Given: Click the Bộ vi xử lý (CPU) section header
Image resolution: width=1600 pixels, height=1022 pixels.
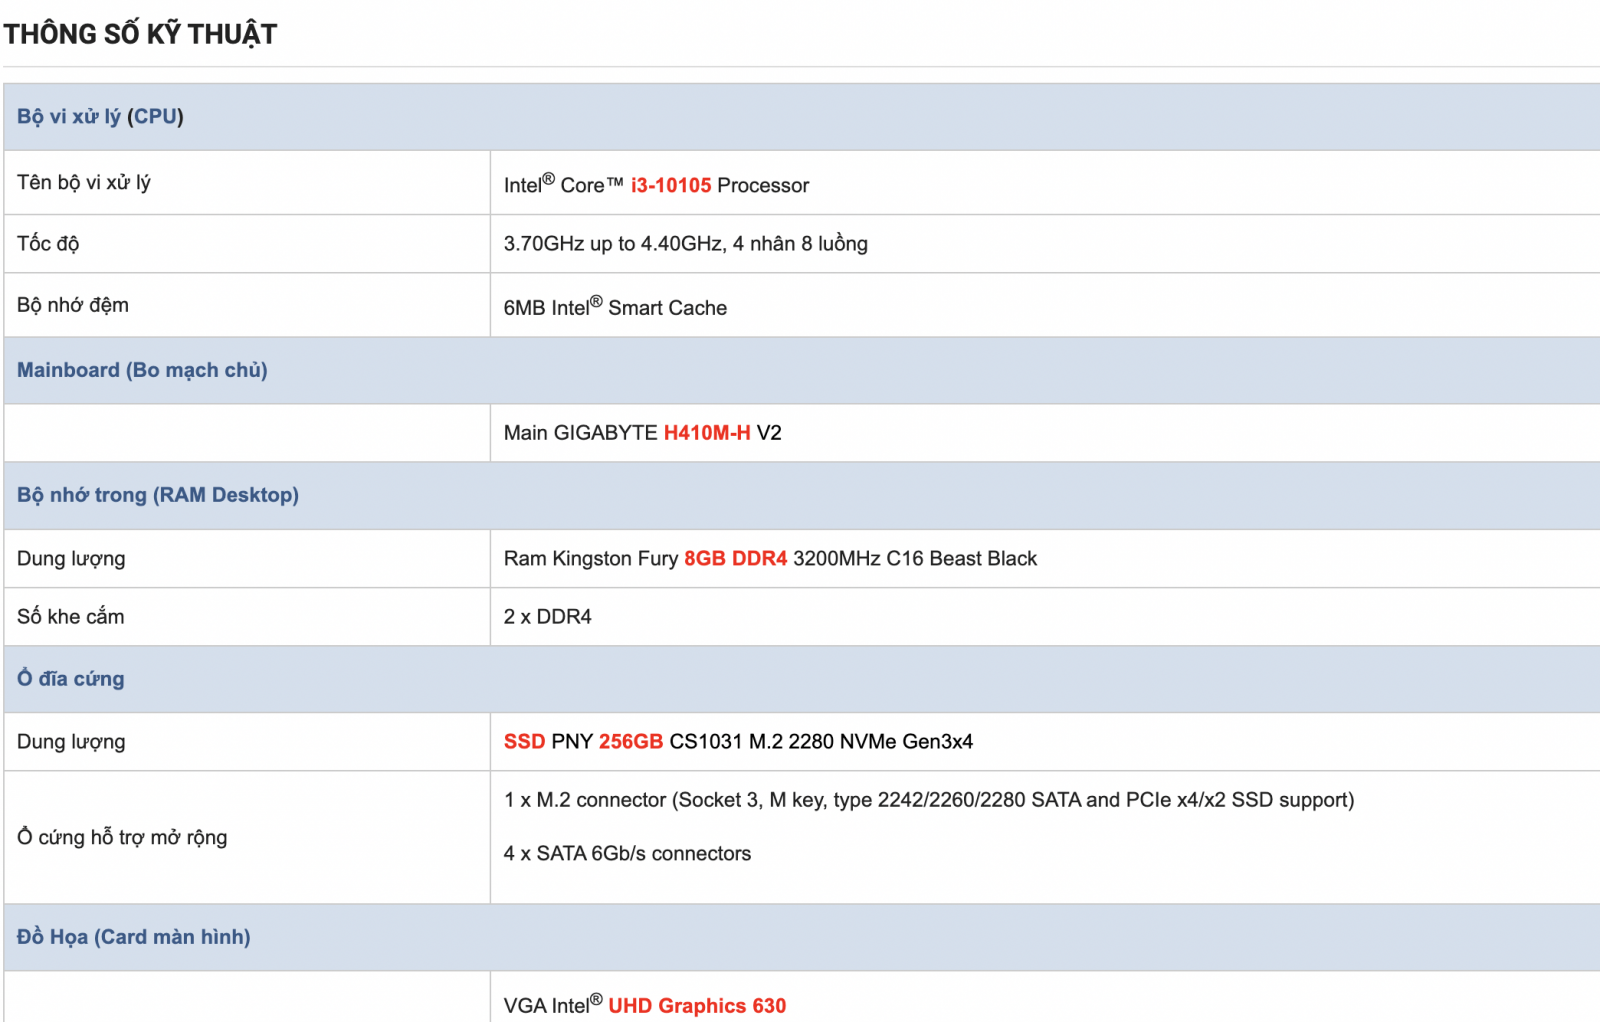Looking at the screenshot, I should point(100,117).
